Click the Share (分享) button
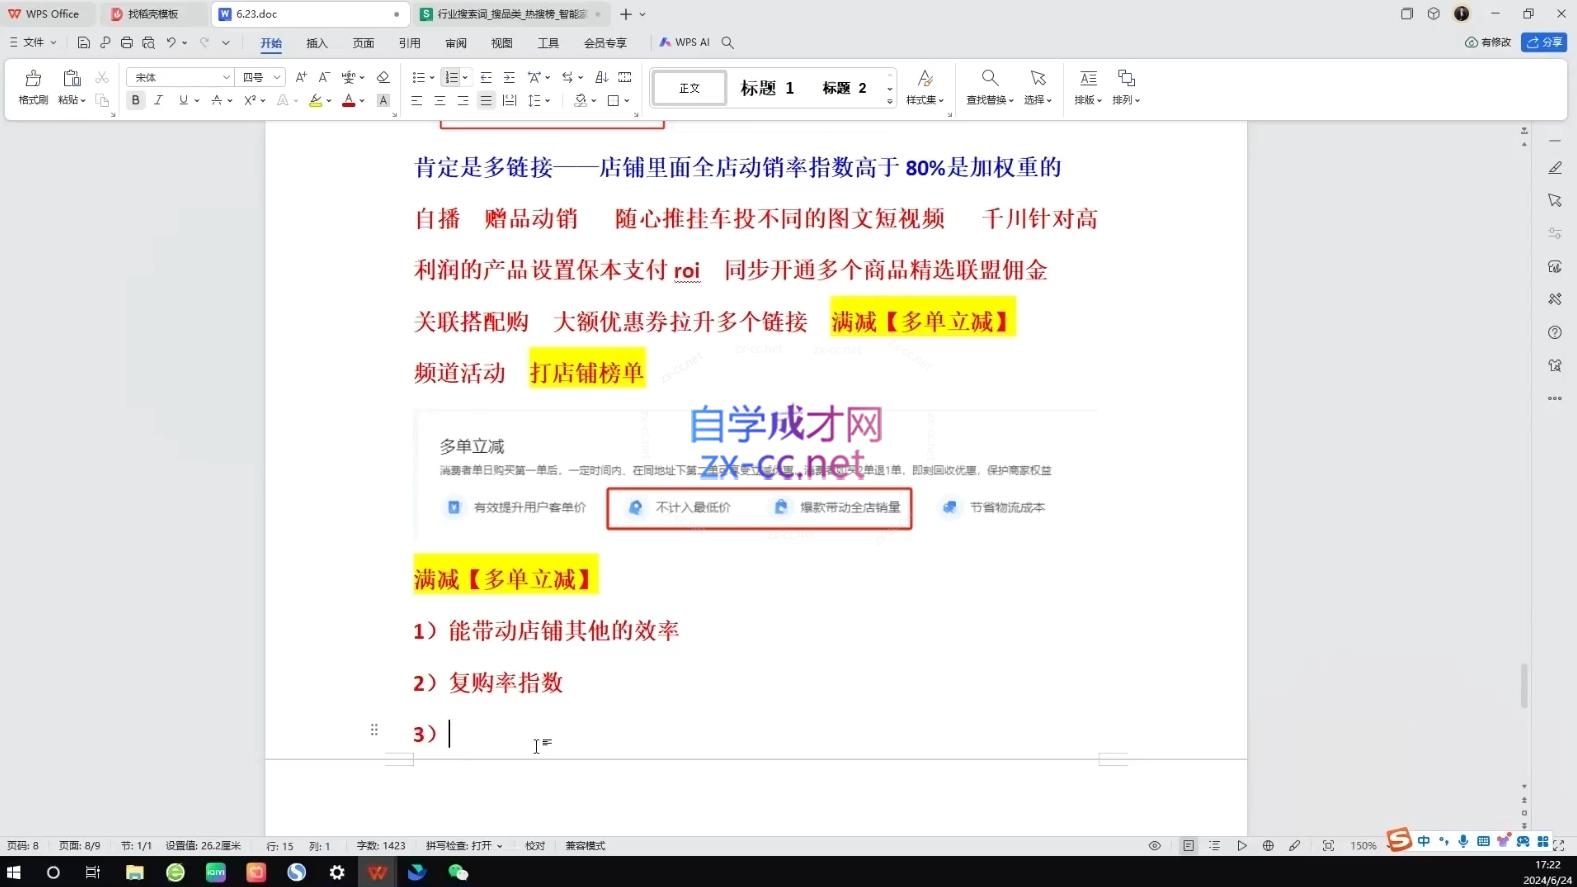Screen dimensions: 1577x887 pyautogui.click(x=1544, y=42)
